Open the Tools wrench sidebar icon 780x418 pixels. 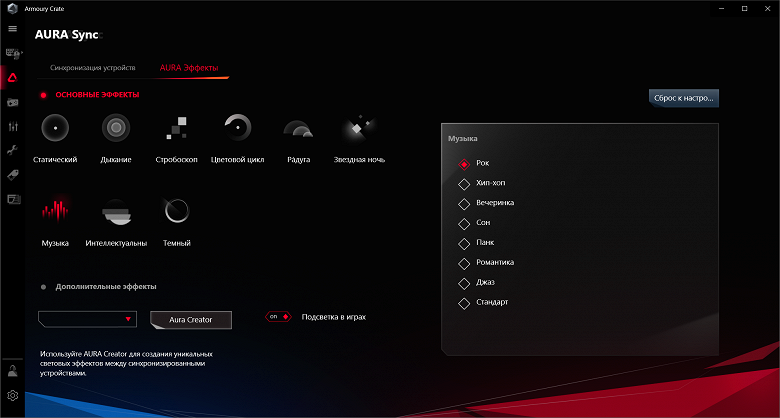pyautogui.click(x=13, y=151)
